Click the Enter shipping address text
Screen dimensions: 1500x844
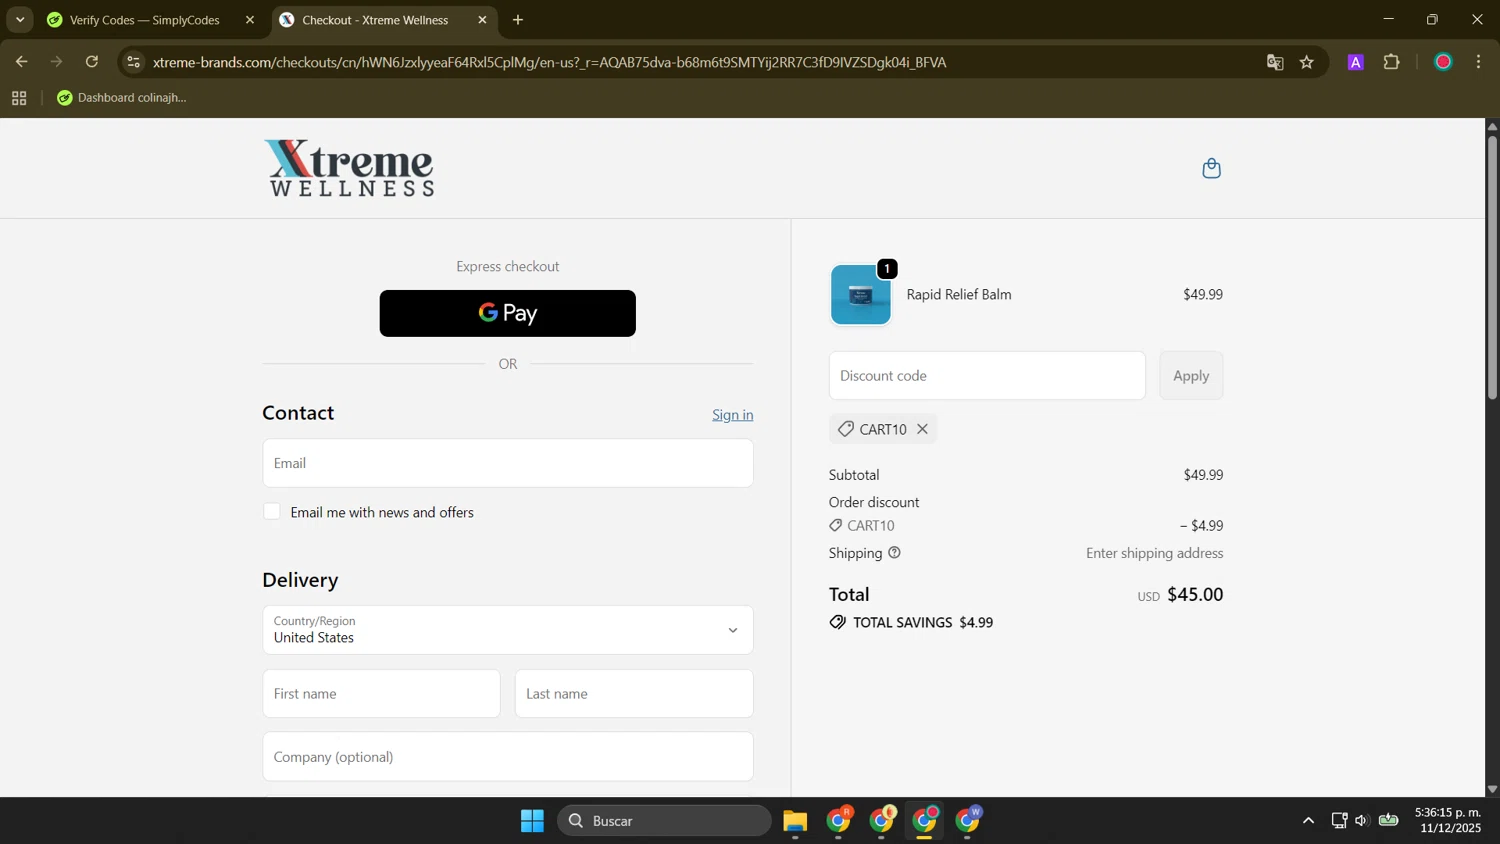pyautogui.click(x=1154, y=553)
